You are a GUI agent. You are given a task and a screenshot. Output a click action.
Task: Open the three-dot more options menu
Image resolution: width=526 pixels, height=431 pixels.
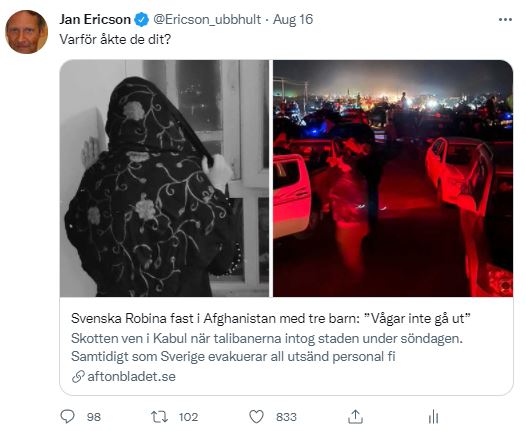pyautogui.click(x=505, y=20)
